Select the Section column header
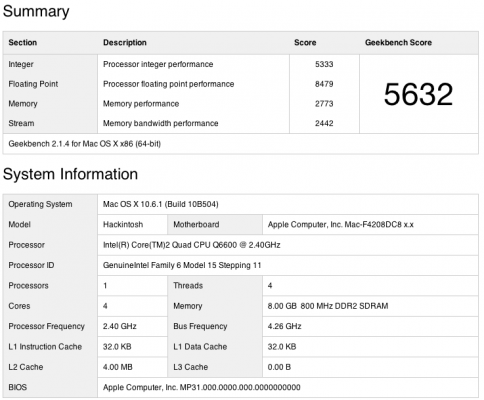This screenshot has width=484, height=400. (x=23, y=43)
